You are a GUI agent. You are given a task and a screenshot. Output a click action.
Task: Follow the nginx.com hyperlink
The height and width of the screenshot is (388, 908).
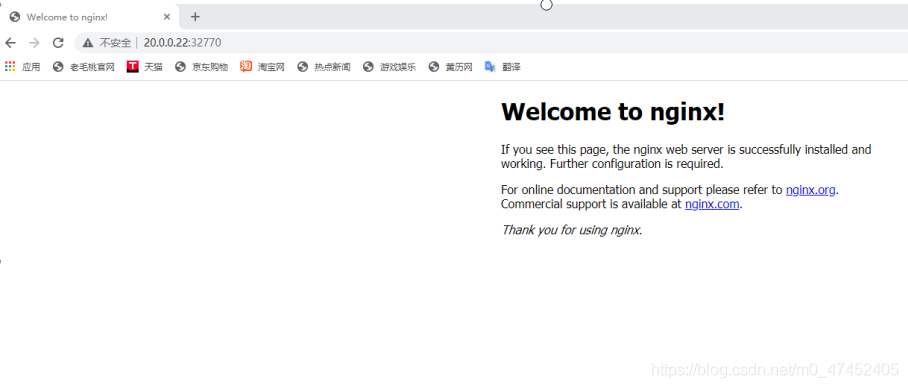712,204
